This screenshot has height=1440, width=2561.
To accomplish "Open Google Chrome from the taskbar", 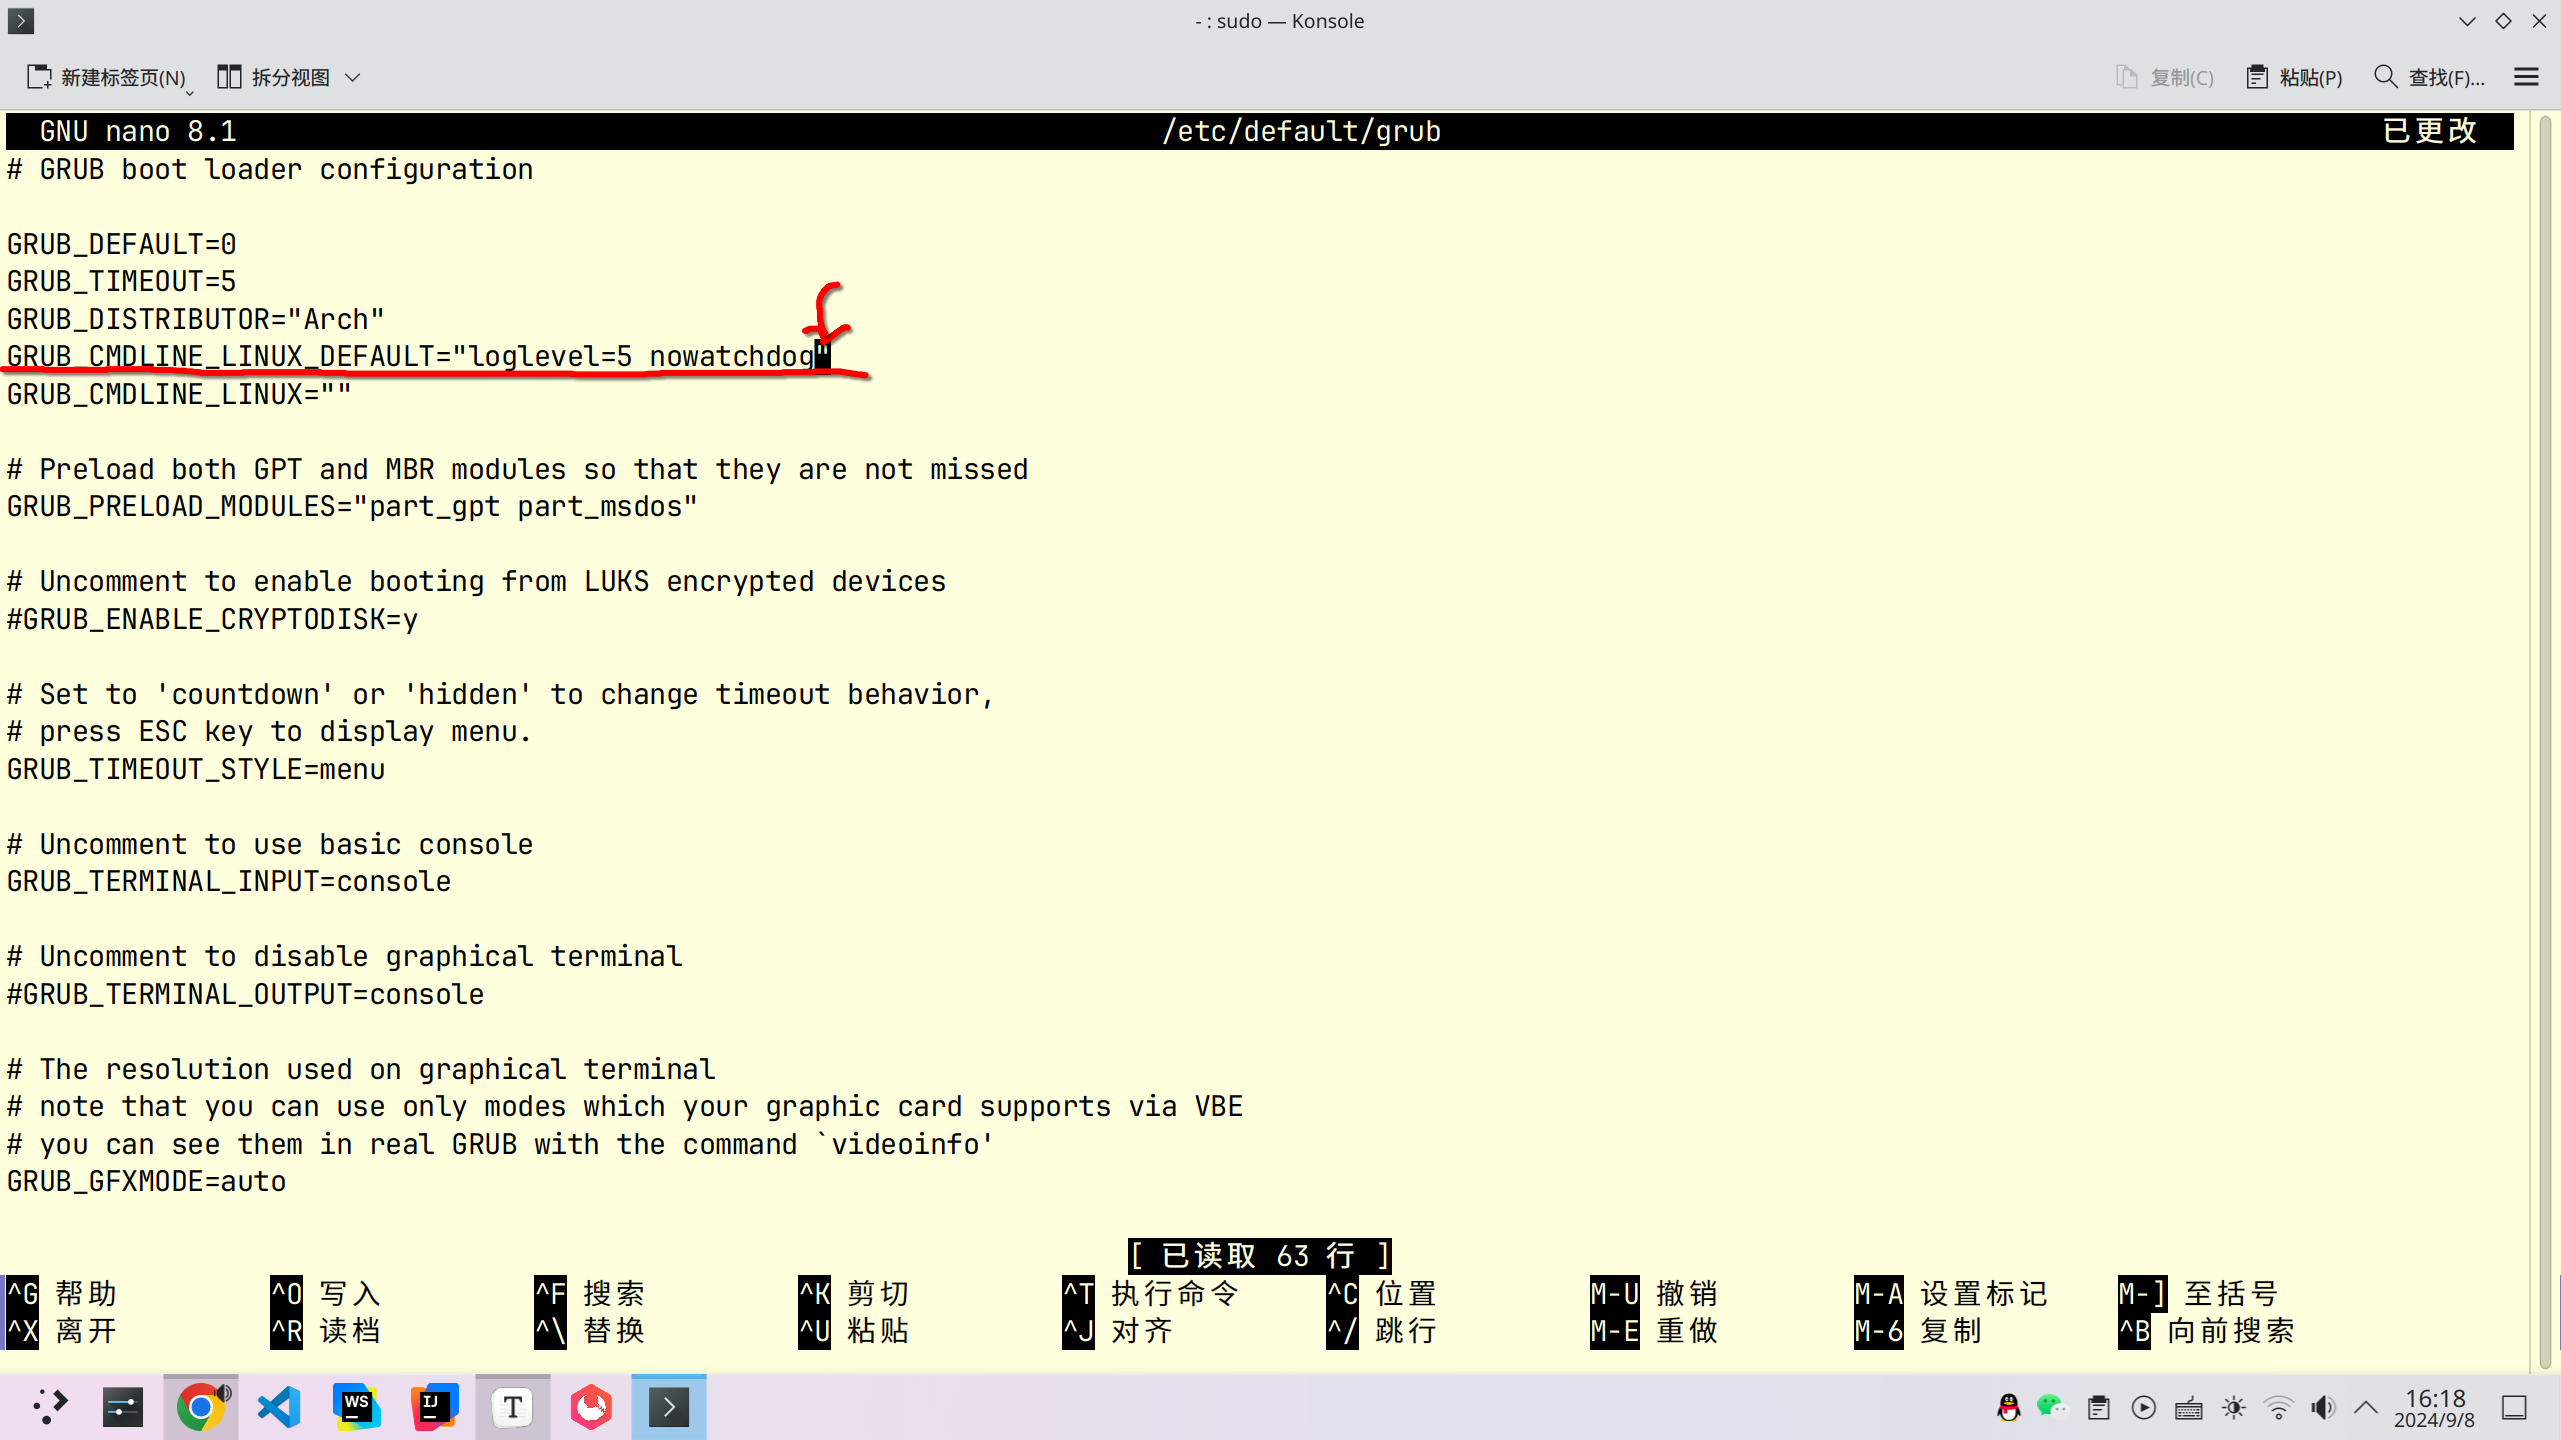I will point(201,1407).
